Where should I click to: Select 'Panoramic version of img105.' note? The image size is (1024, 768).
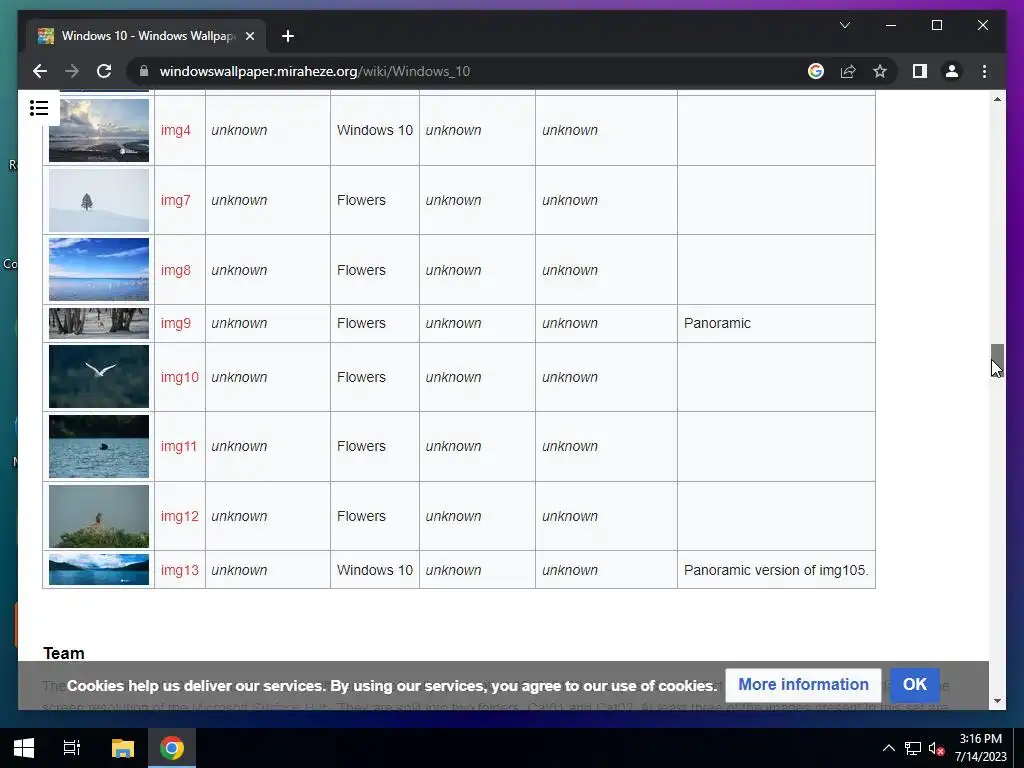[x=776, y=570]
